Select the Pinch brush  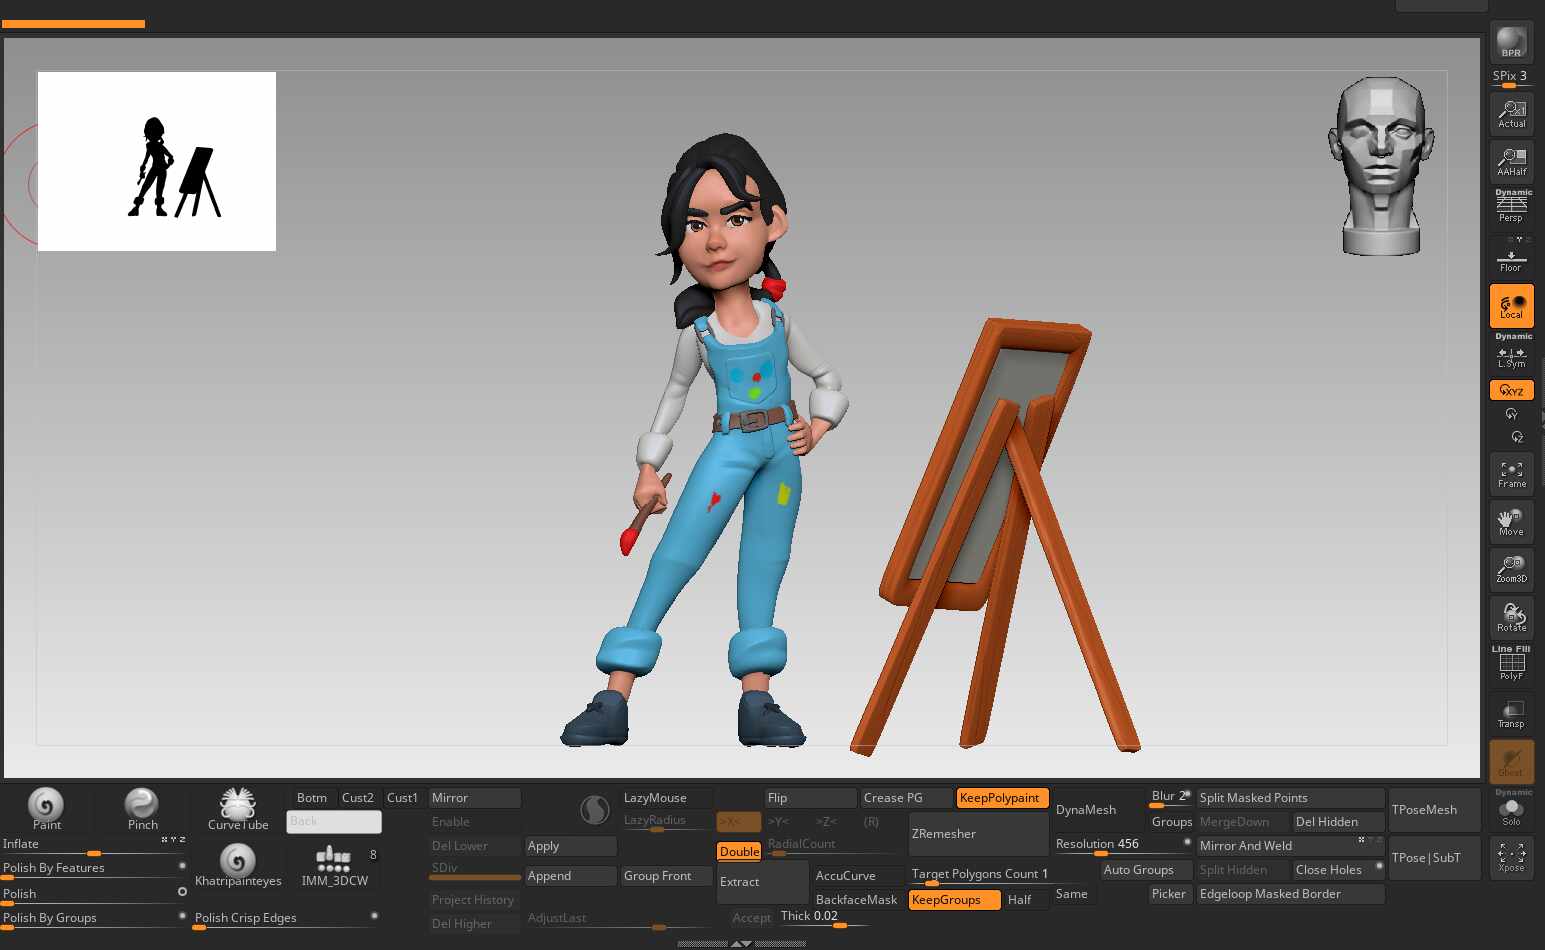[x=142, y=808]
